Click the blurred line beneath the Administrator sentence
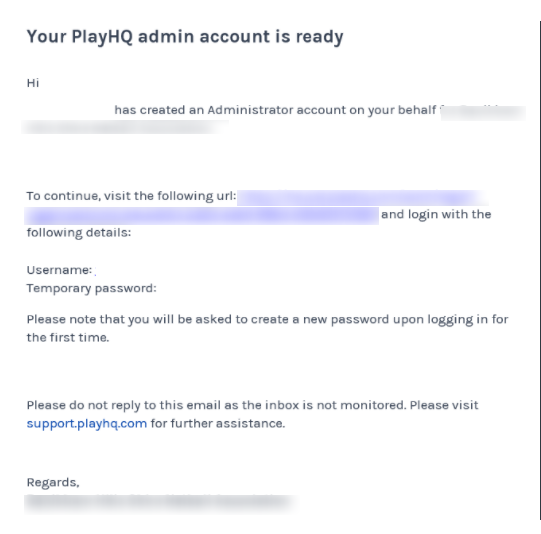This screenshot has height=534, width=541. [x=125, y=127]
